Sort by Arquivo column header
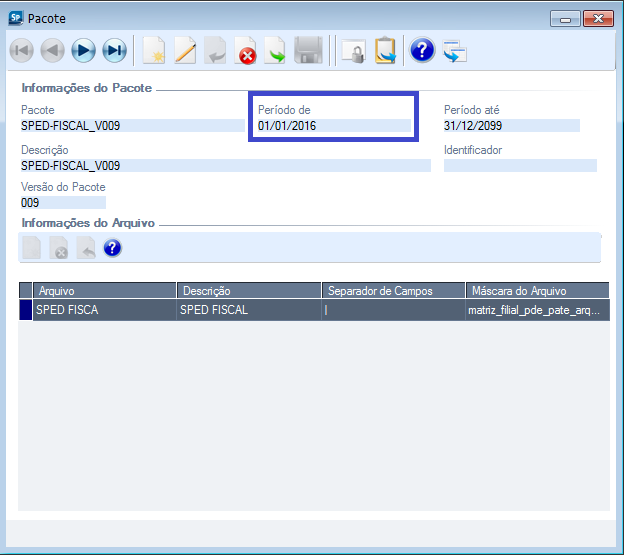The height and width of the screenshot is (557, 626). [x=105, y=291]
